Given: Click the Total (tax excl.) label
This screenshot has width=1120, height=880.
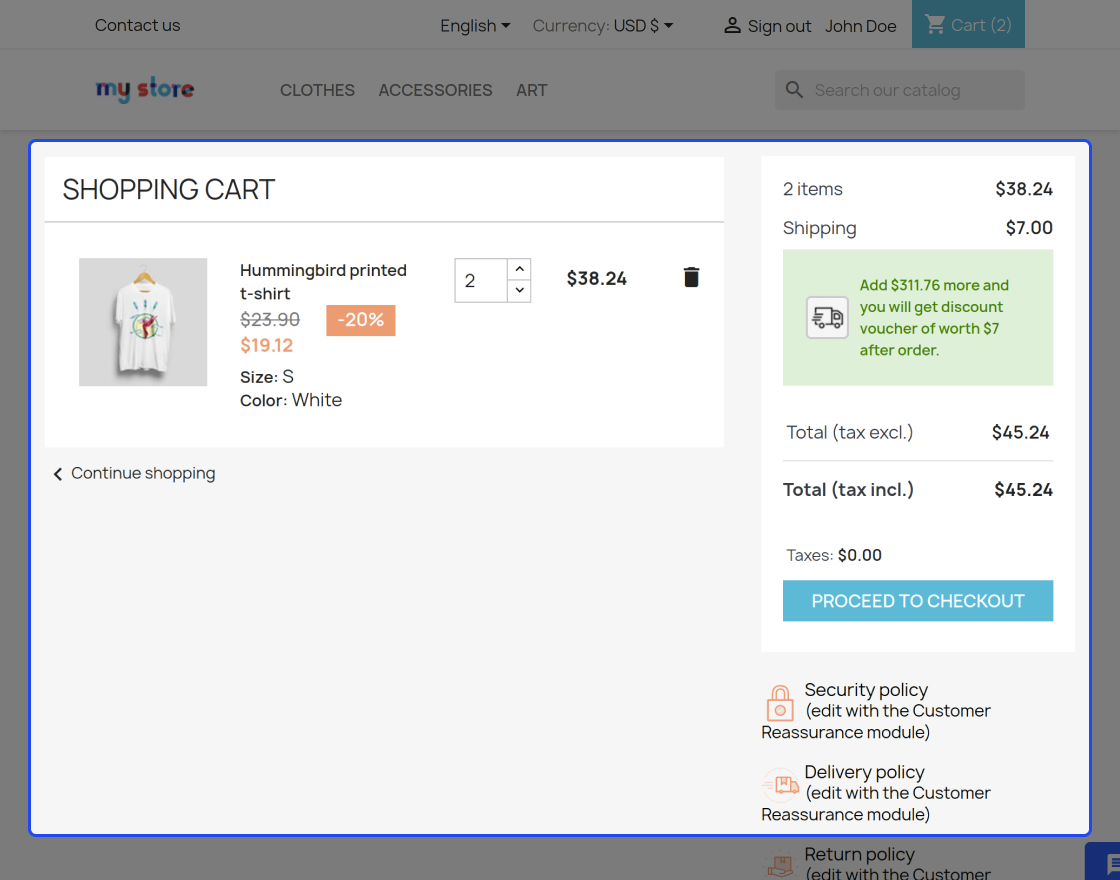Looking at the screenshot, I should click(x=849, y=433).
